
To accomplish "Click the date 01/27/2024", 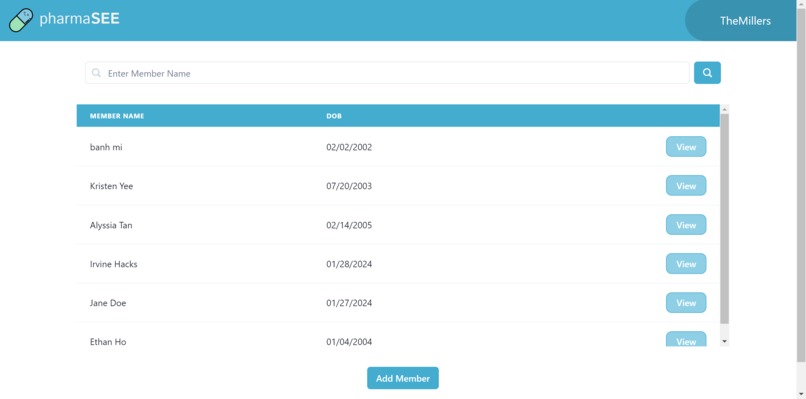I will (349, 303).
